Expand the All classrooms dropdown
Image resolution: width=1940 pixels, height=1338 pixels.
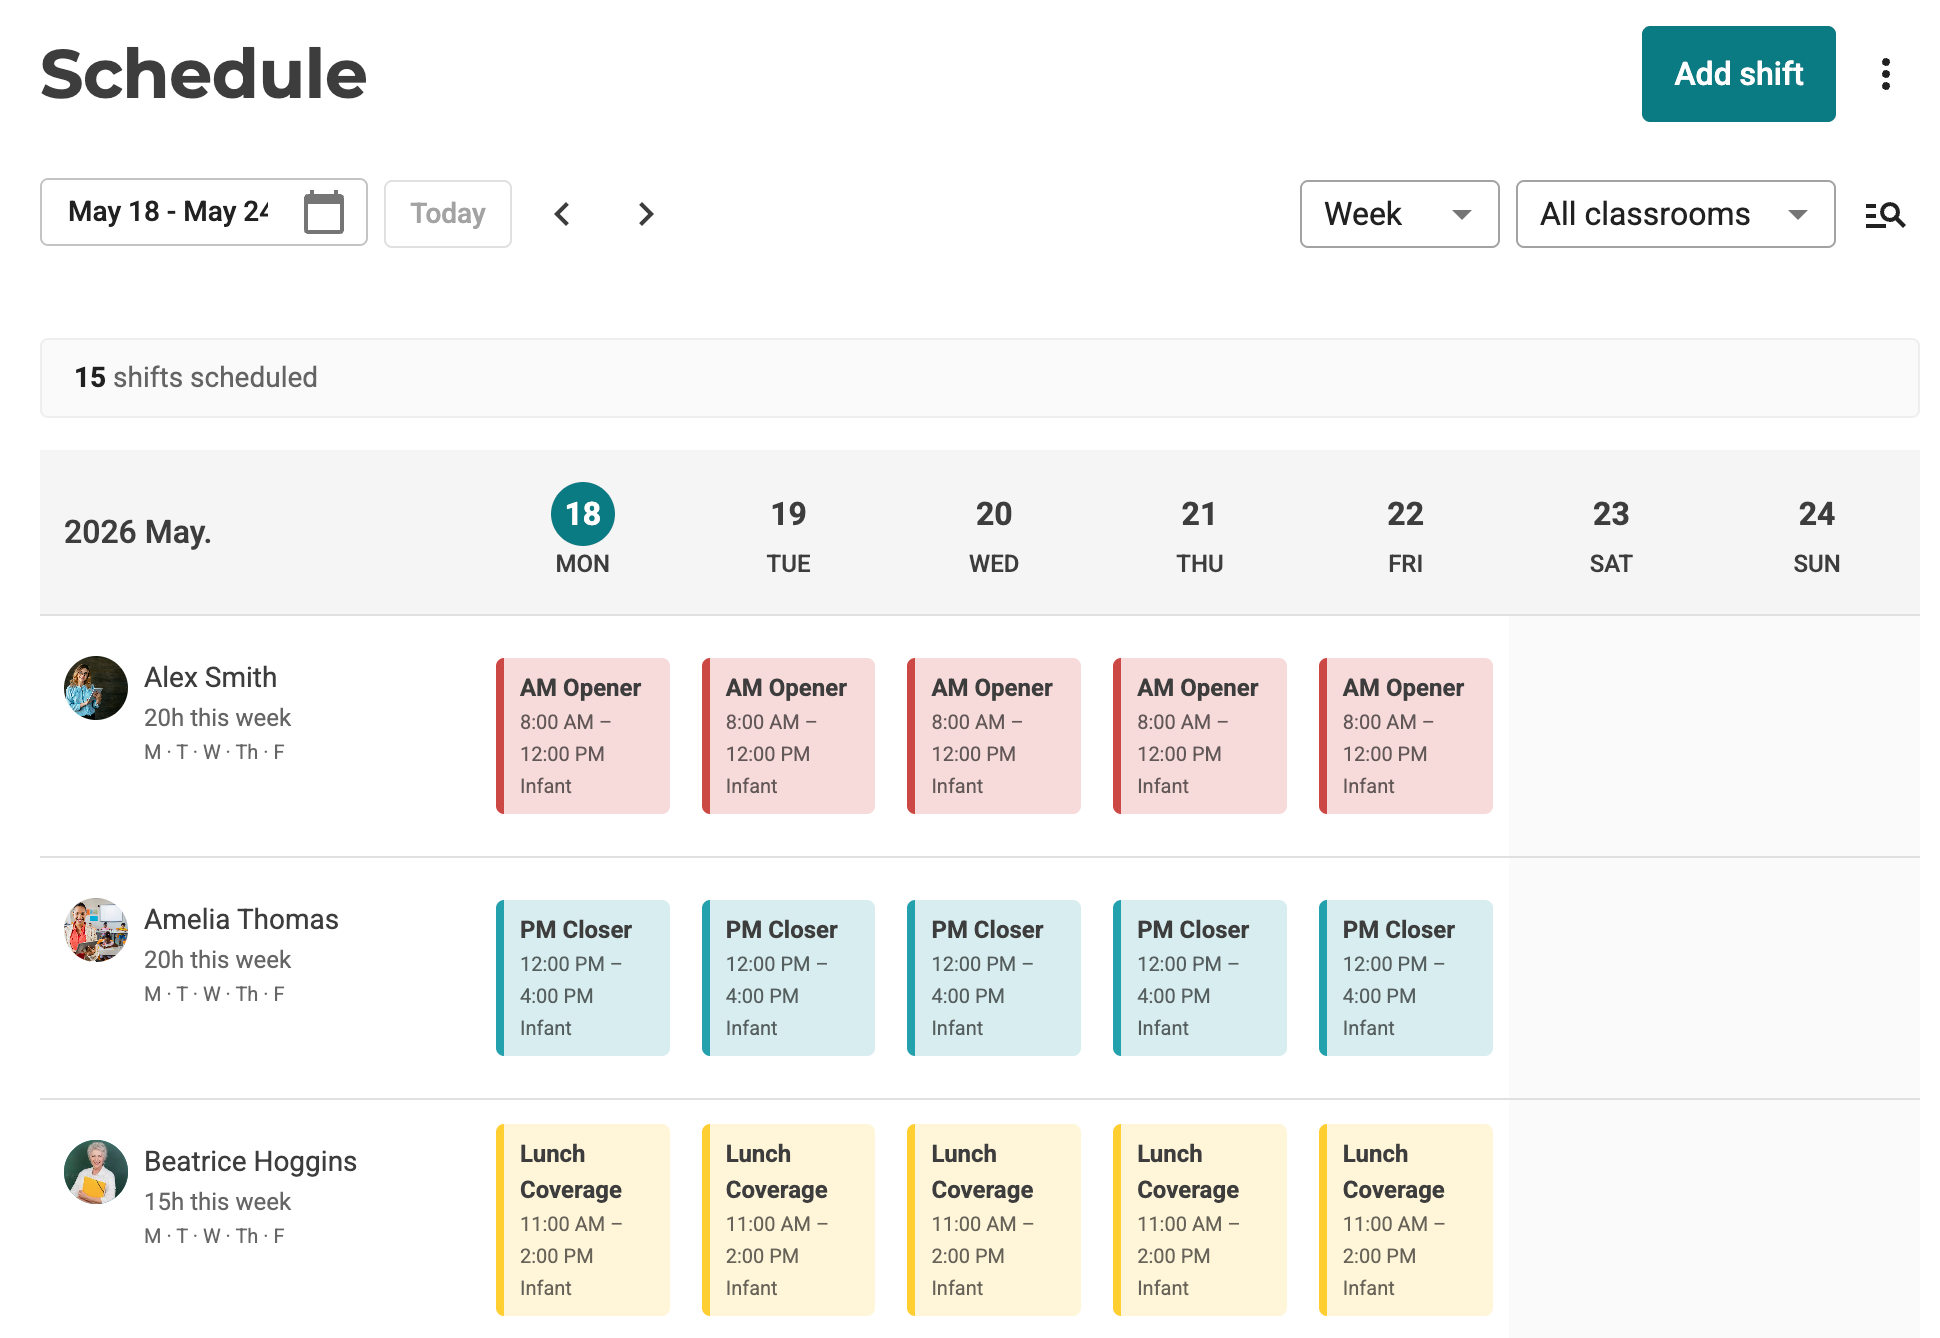tap(1675, 214)
